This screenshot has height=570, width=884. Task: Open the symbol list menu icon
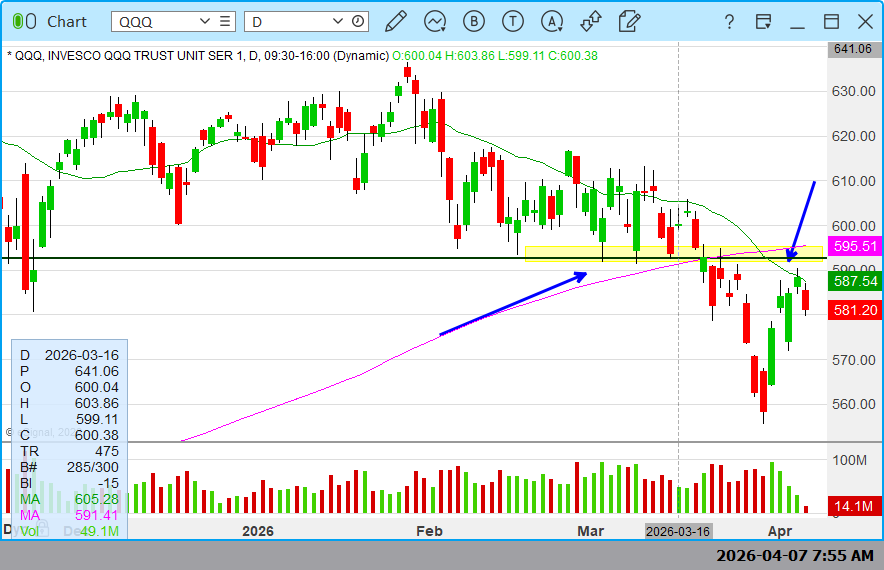(x=225, y=21)
